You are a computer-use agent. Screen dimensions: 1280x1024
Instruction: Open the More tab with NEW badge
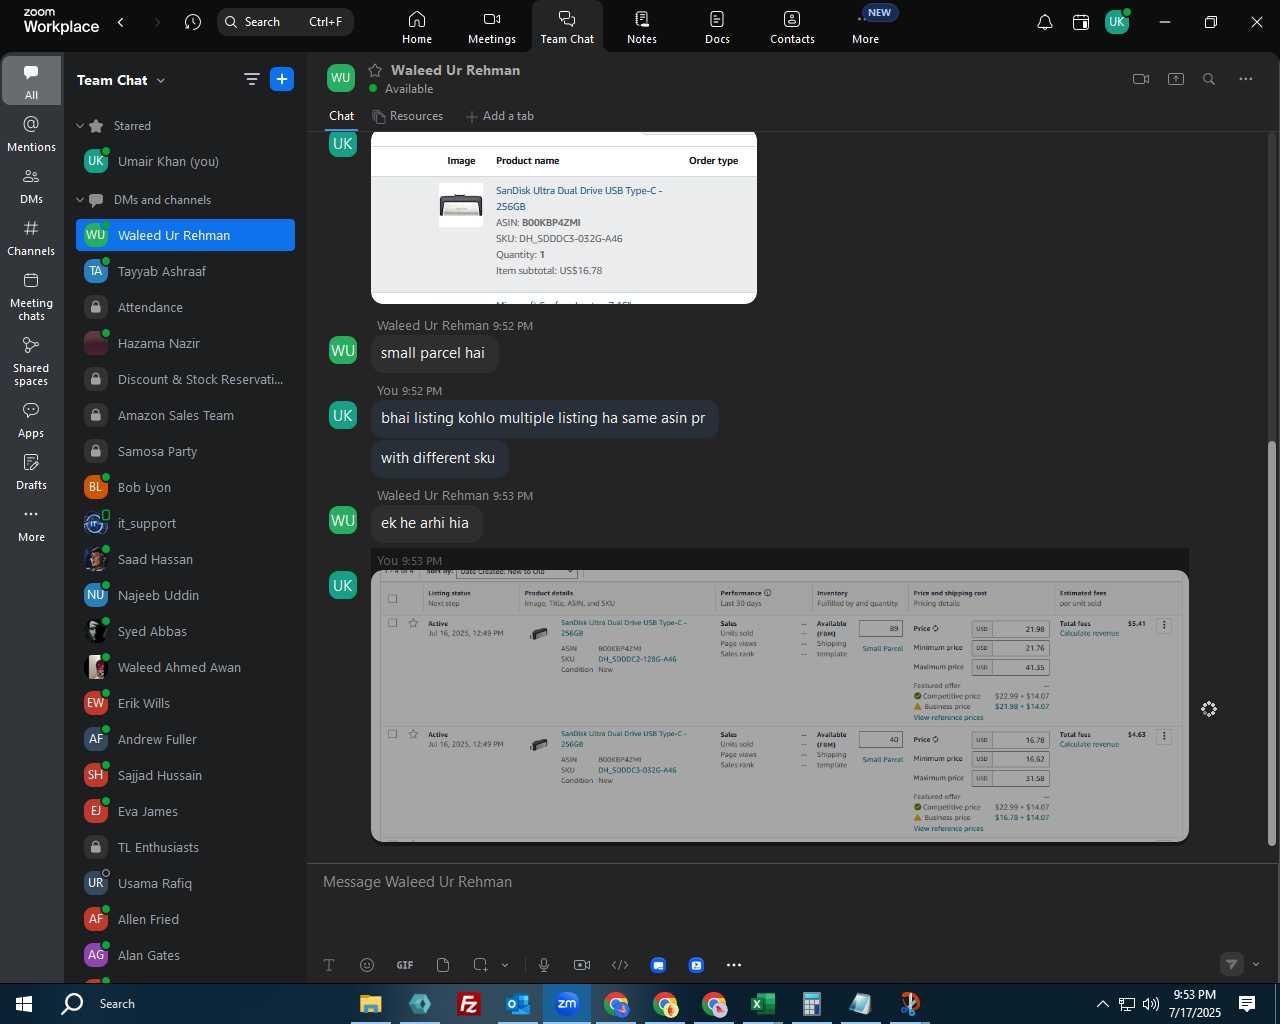click(x=867, y=27)
